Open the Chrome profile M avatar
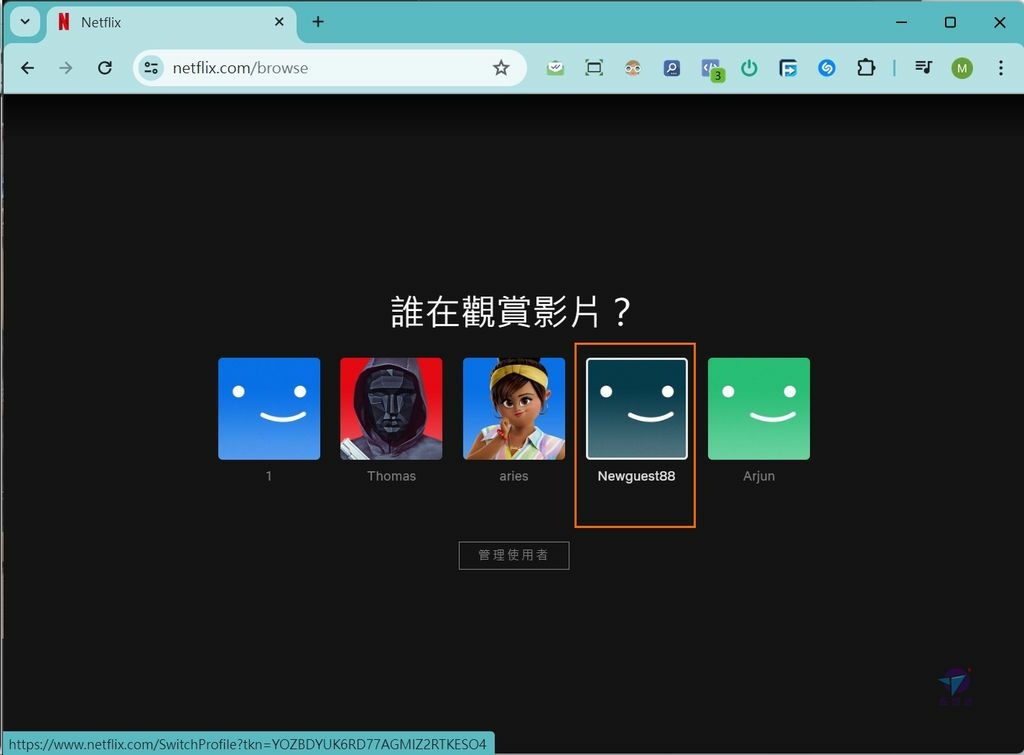 [962, 68]
